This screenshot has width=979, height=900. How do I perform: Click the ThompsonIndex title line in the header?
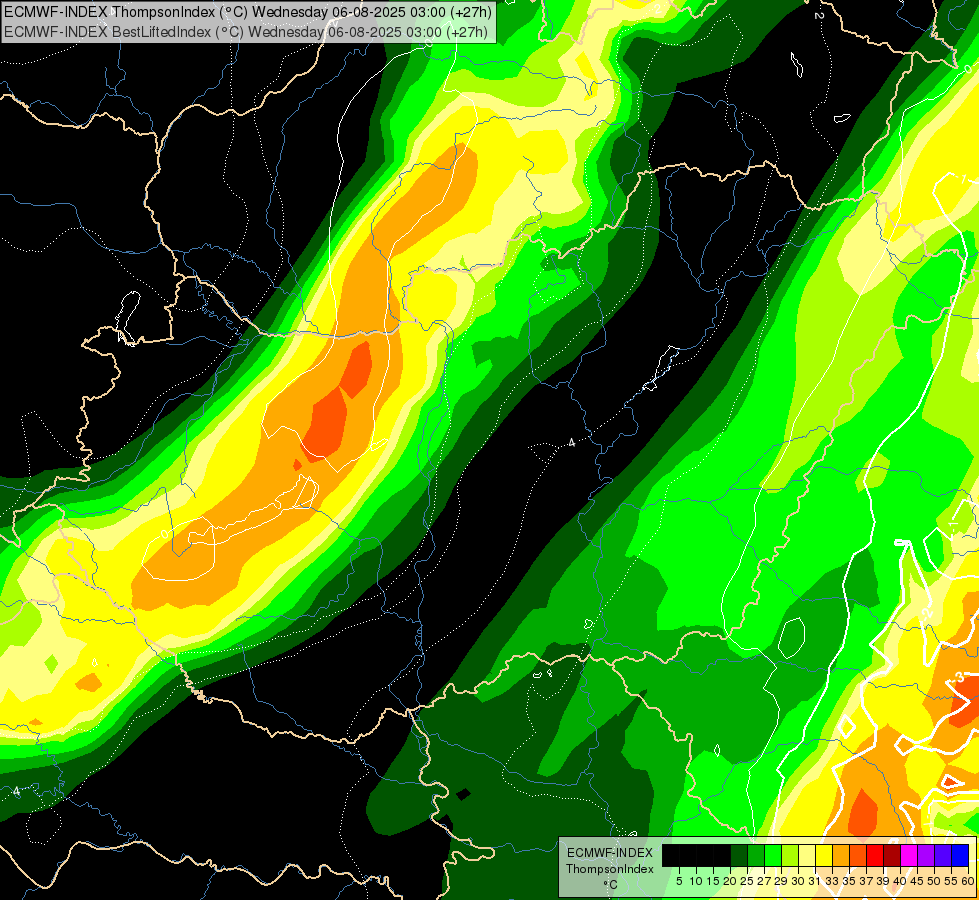(248, 11)
